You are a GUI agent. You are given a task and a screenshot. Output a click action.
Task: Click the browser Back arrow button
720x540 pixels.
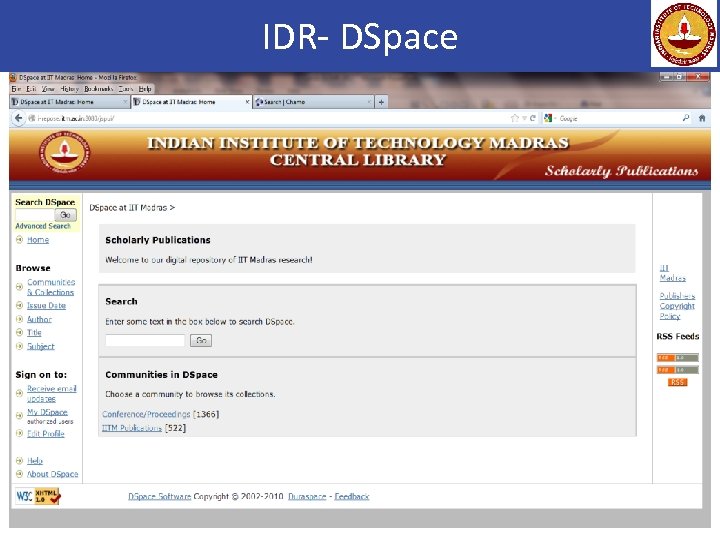[18, 118]
